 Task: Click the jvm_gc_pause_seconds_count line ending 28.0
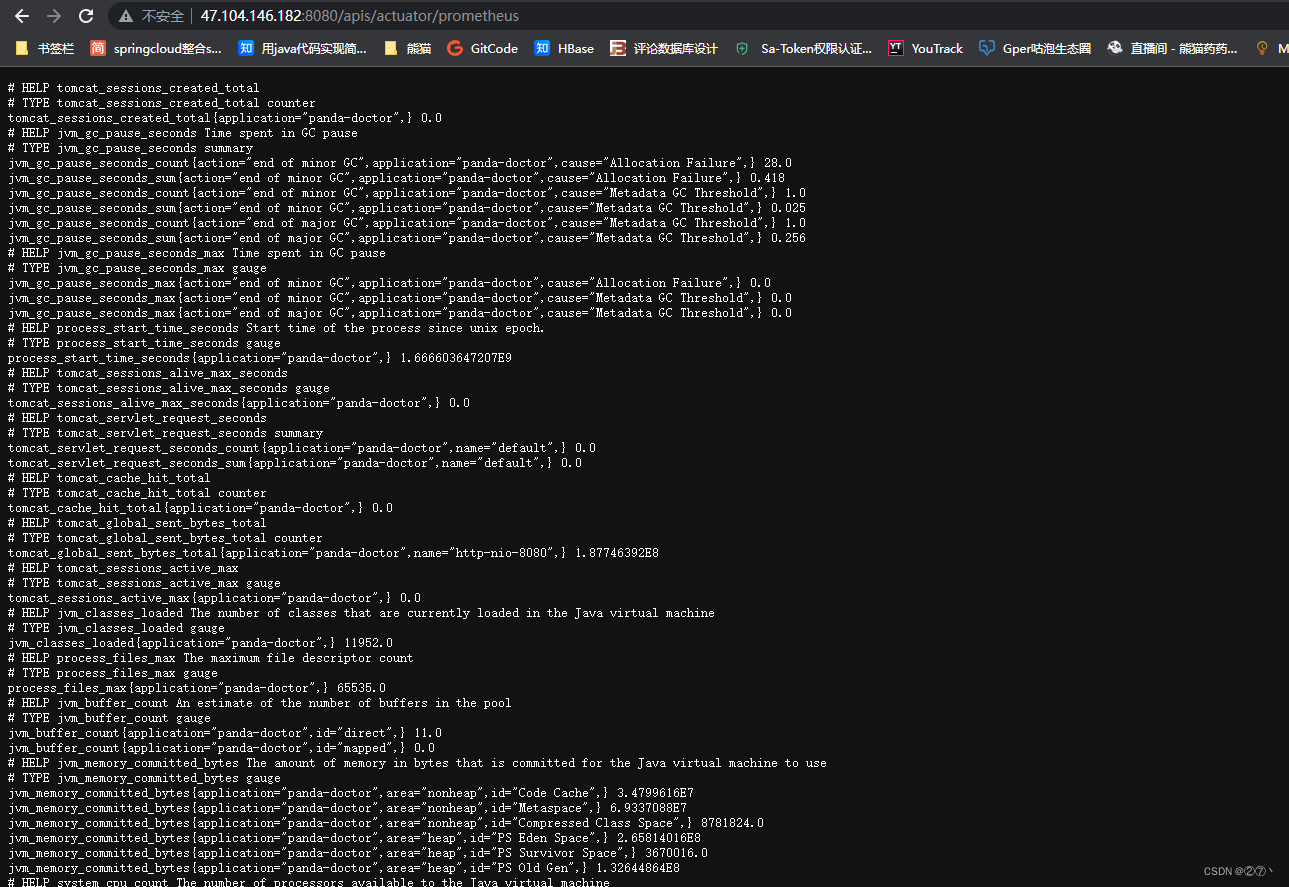pos(400,163)
